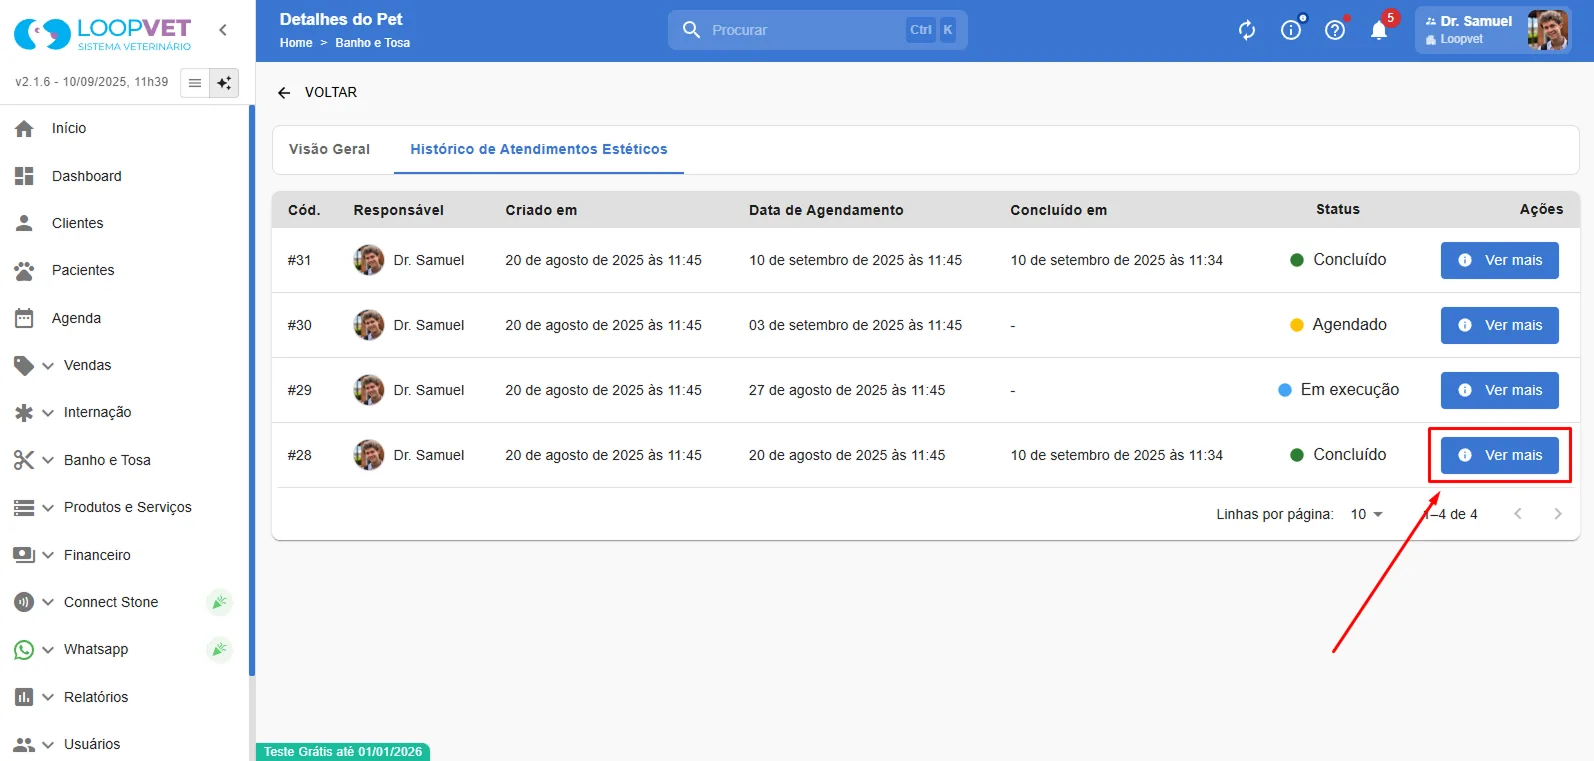Click the info circle icon in header

[x=1291, y=30]
